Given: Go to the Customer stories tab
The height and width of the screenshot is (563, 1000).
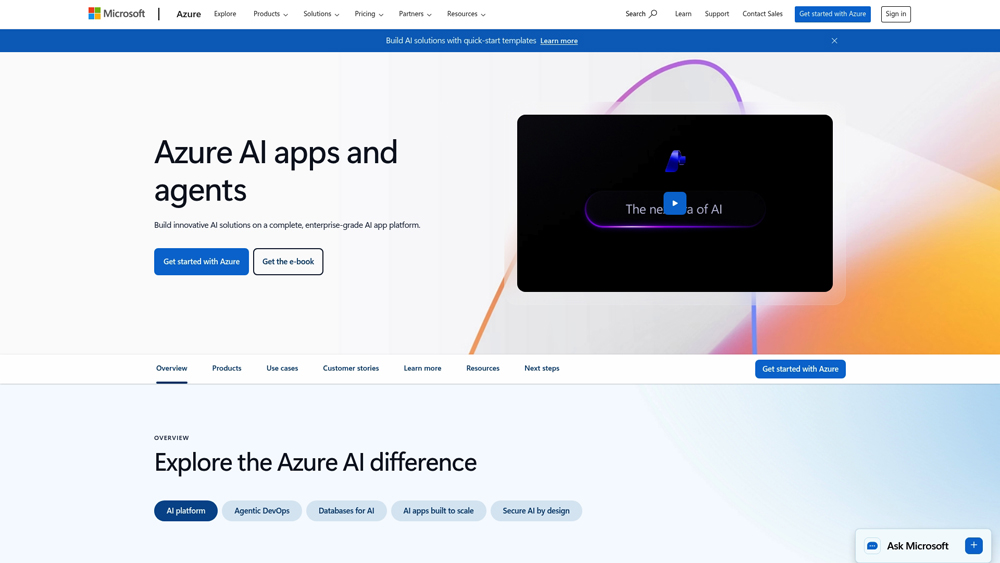Looking at the screenshot, I should (351, 369).
